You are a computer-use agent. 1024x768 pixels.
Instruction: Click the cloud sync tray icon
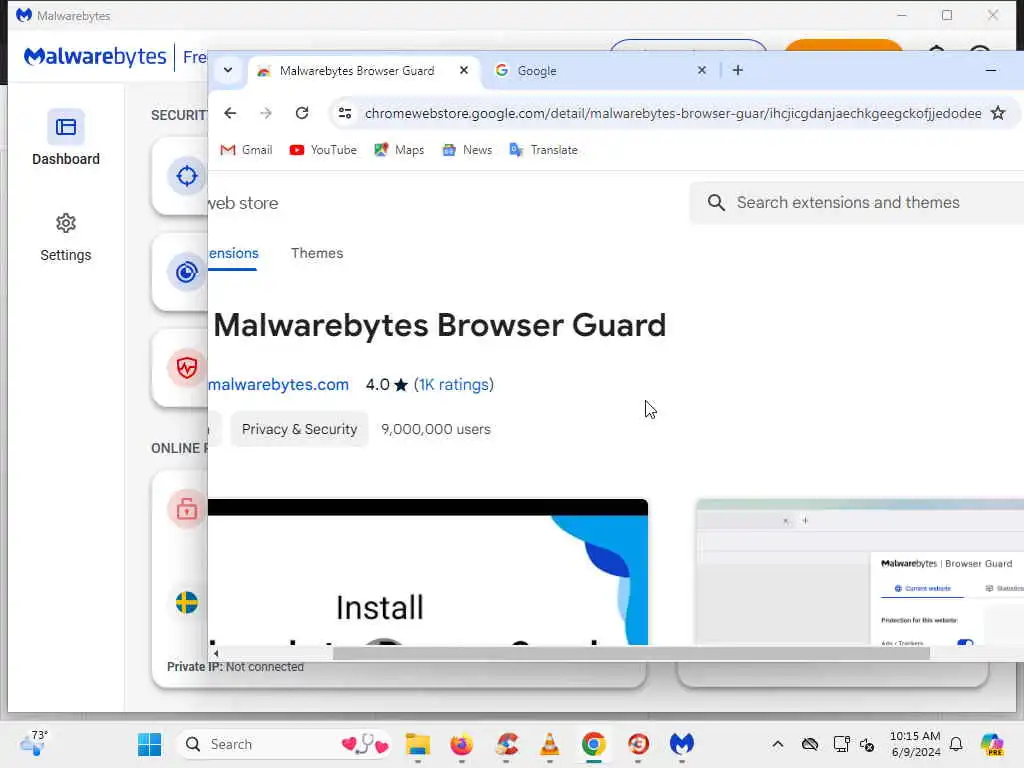810,744
